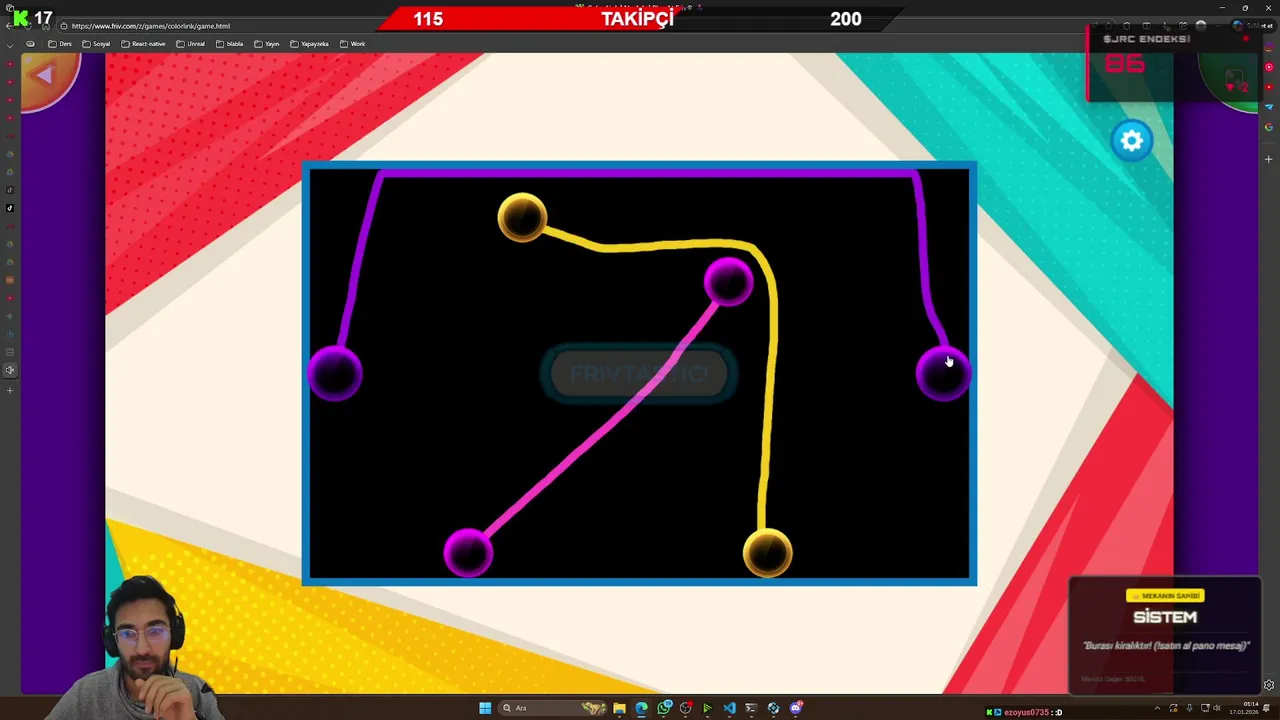
Task: Select the top yellow node
Action: coord(522,217)
